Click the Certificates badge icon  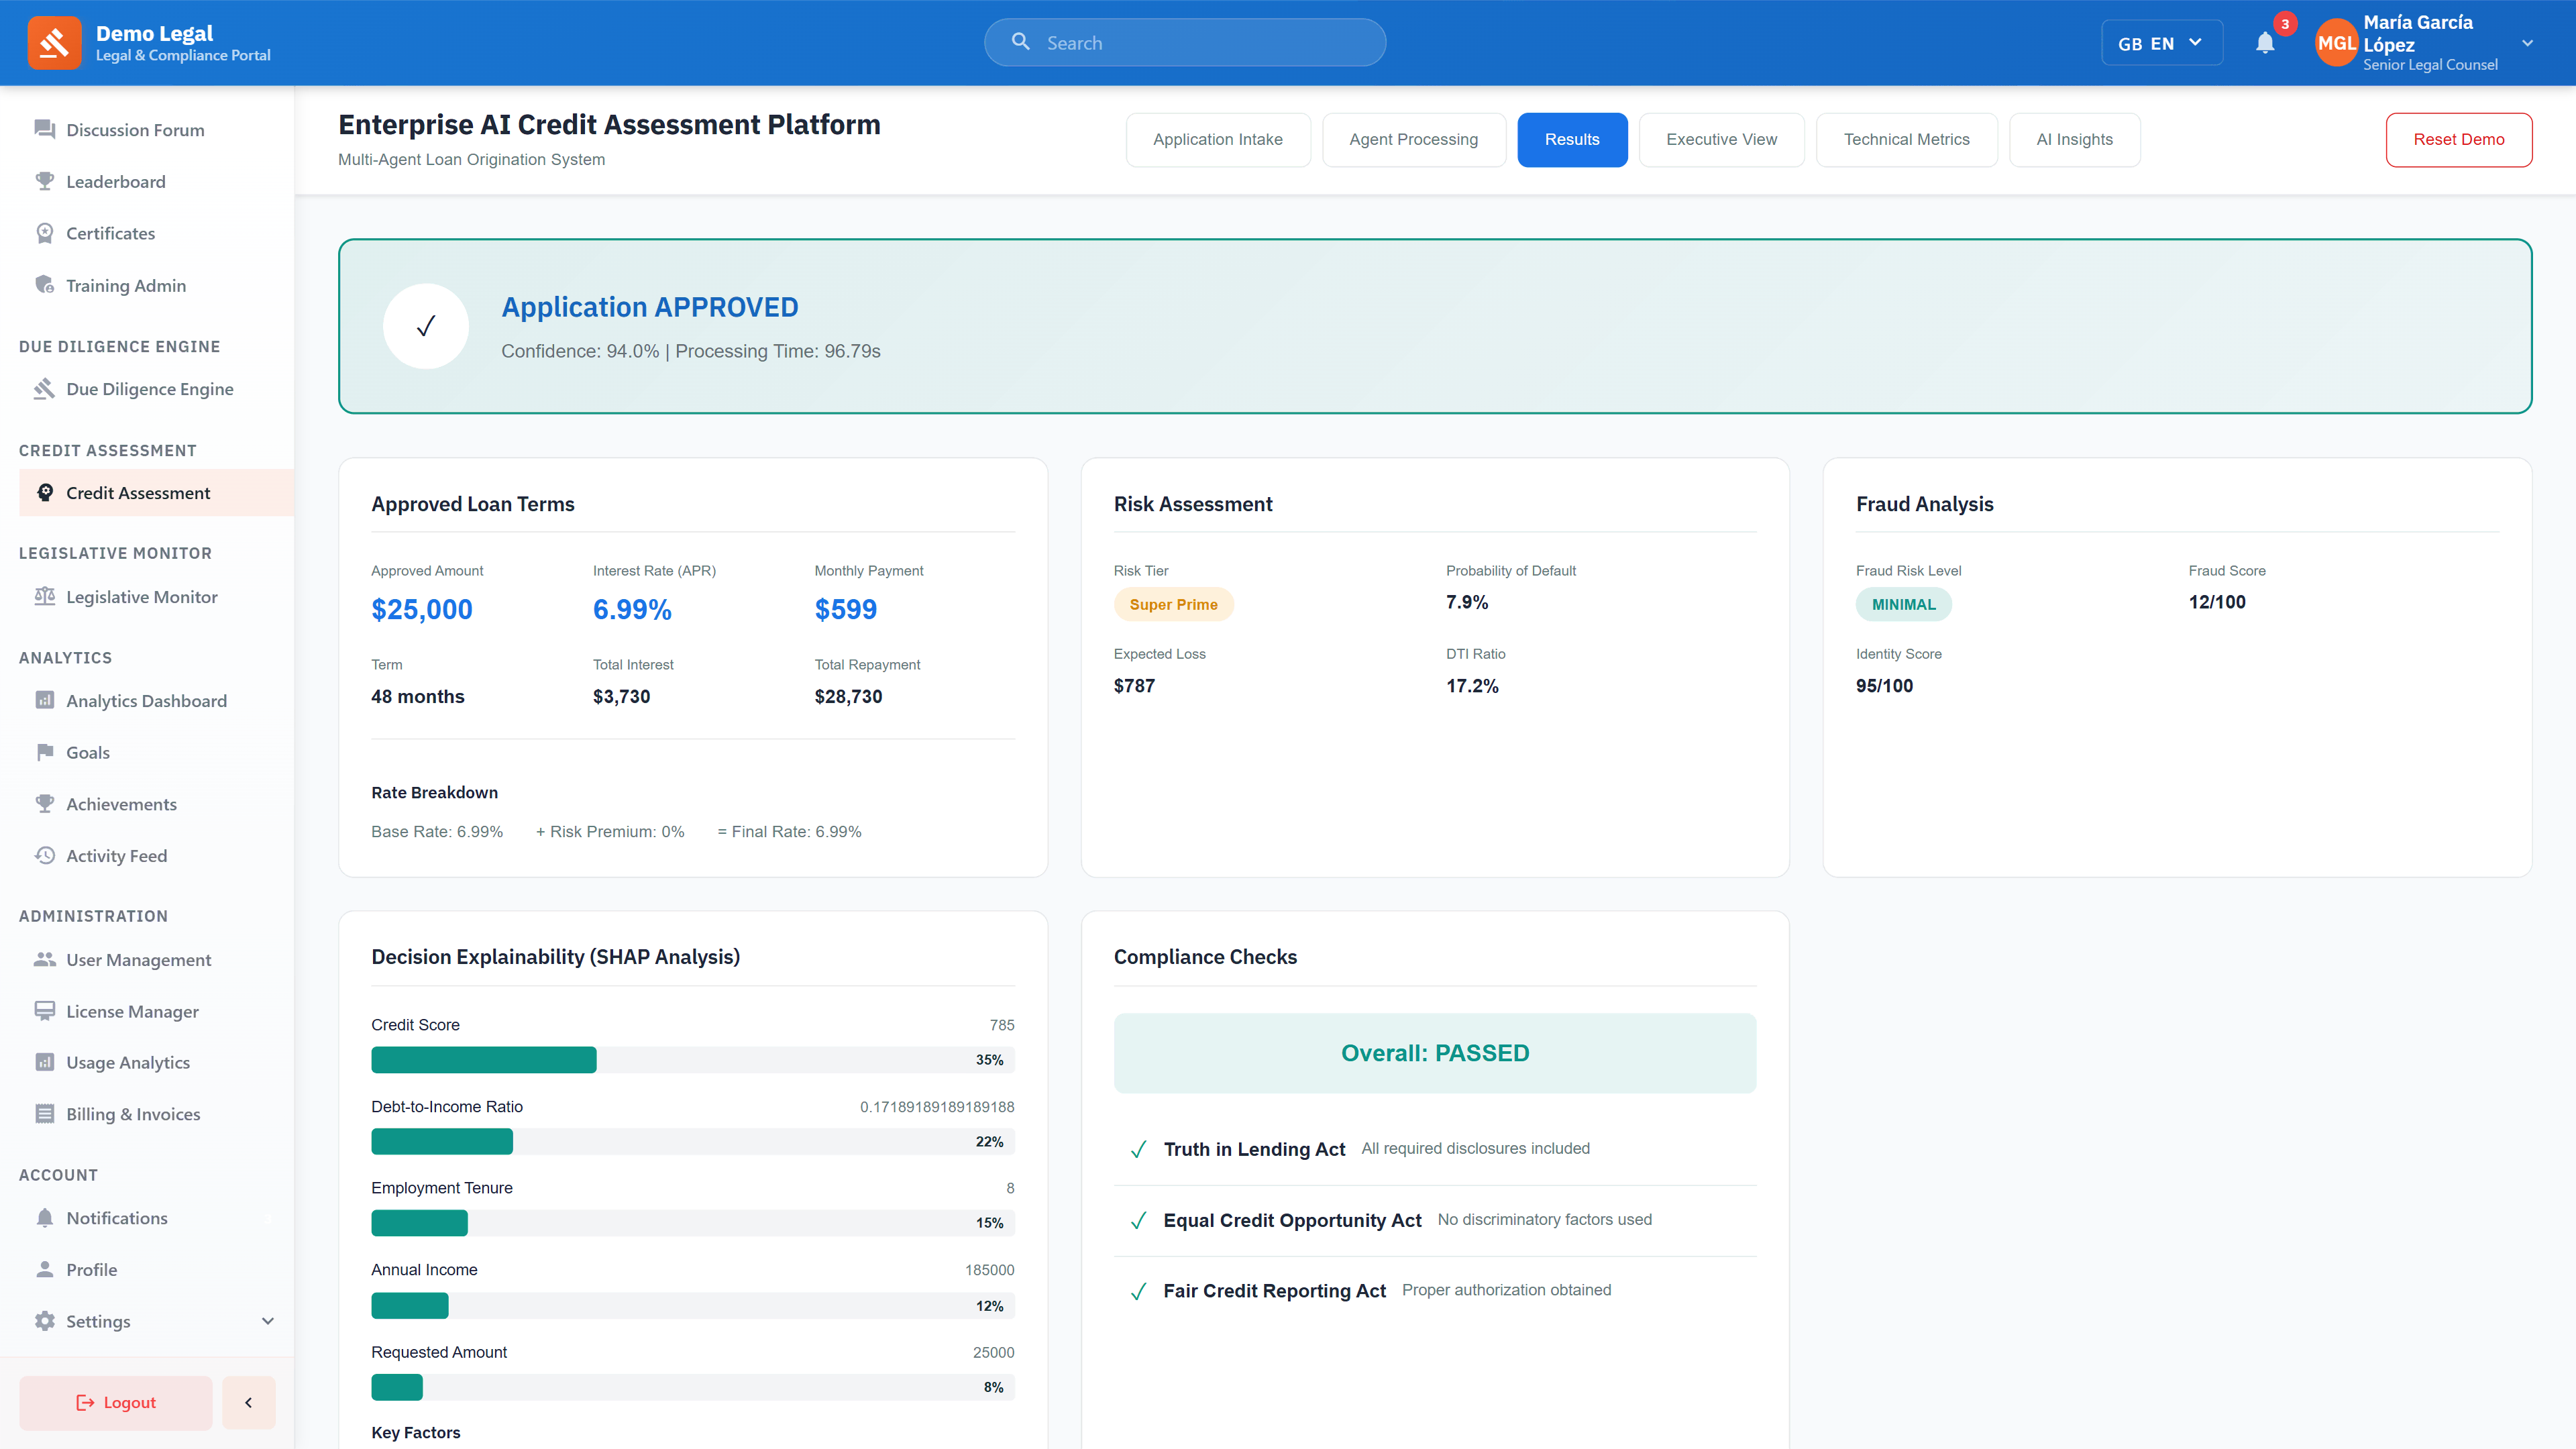[x=44, y=233]
